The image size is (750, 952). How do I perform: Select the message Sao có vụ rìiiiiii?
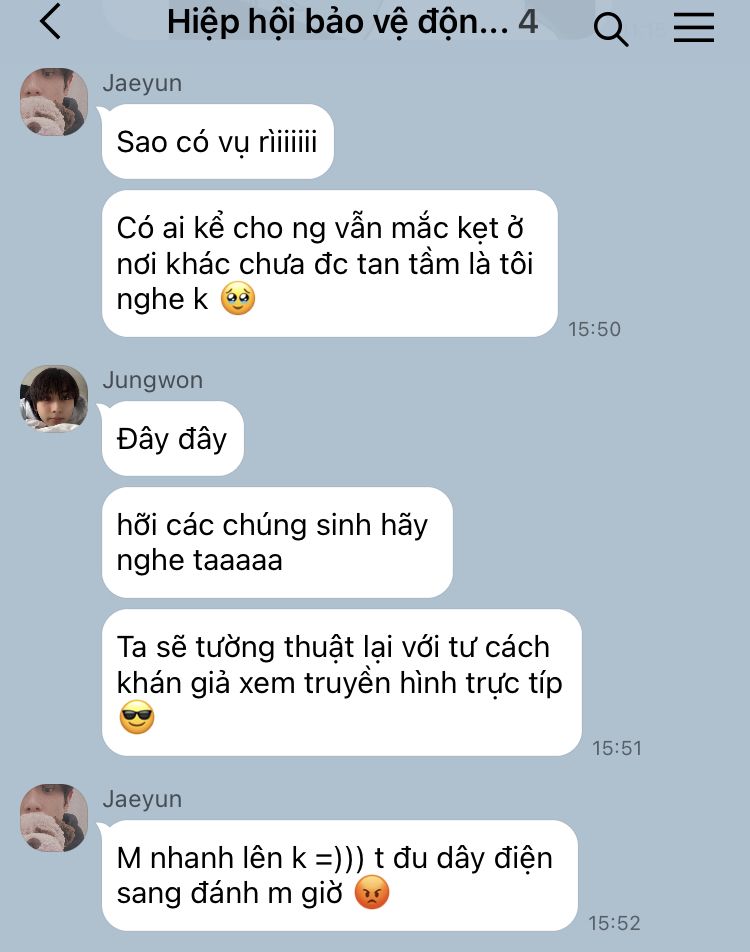(x=217, y=141)
